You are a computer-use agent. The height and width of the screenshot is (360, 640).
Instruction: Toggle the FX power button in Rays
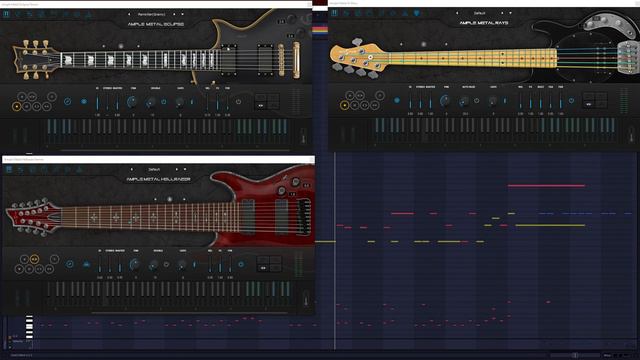[x=571, y=100]
